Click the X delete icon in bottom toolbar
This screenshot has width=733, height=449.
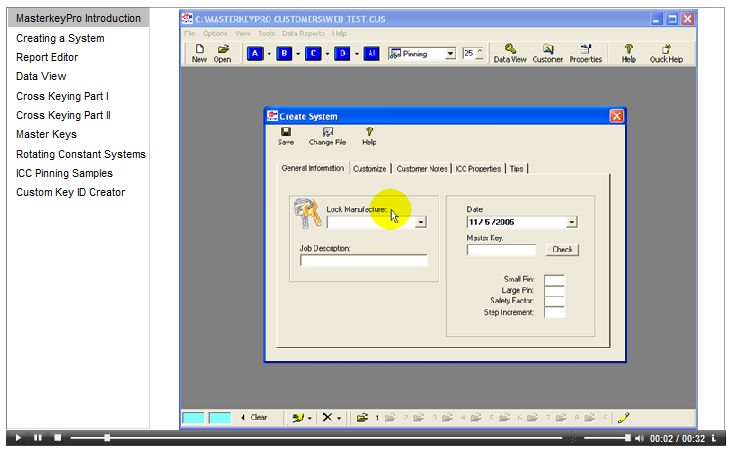327,417
